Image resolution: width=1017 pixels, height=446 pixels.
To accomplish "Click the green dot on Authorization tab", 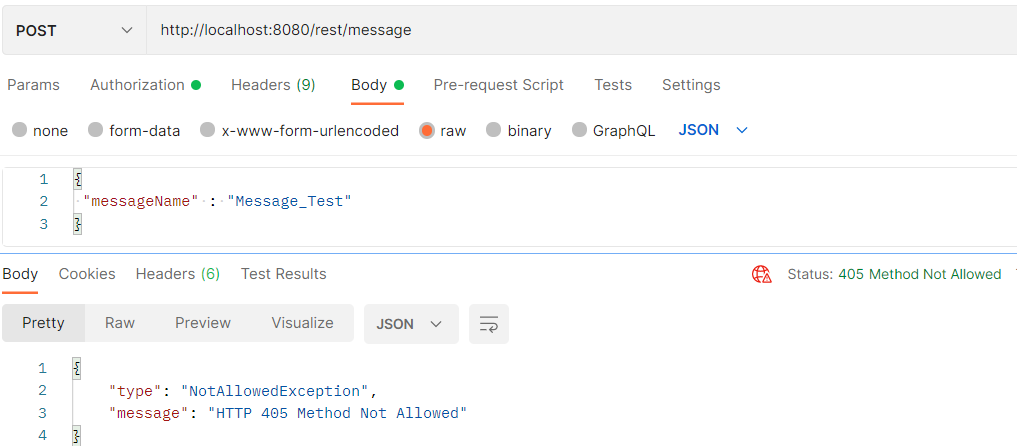I will tap(196, 85).
